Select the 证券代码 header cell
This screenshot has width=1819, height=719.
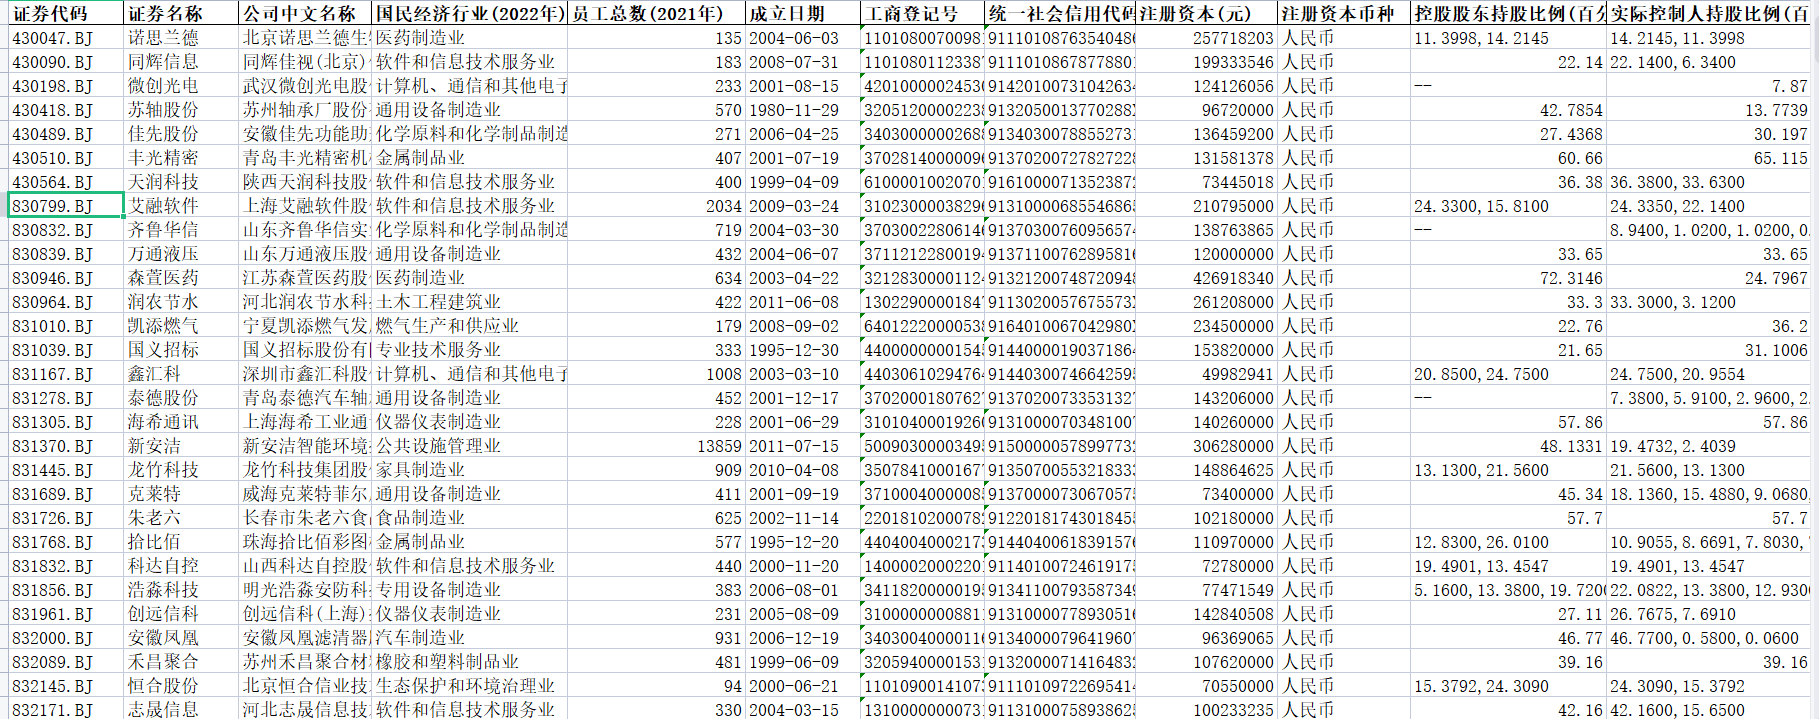(66, 13)
